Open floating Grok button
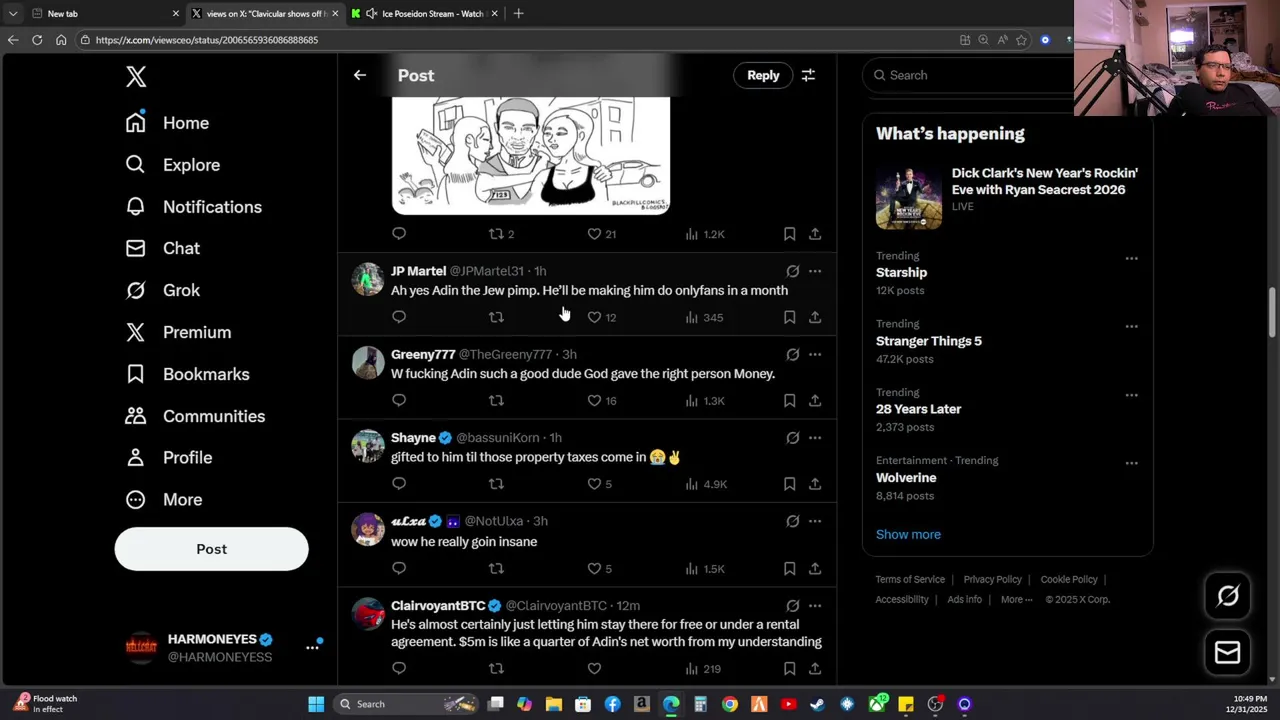This screenshot has width=1280, height=720. 1228,596
